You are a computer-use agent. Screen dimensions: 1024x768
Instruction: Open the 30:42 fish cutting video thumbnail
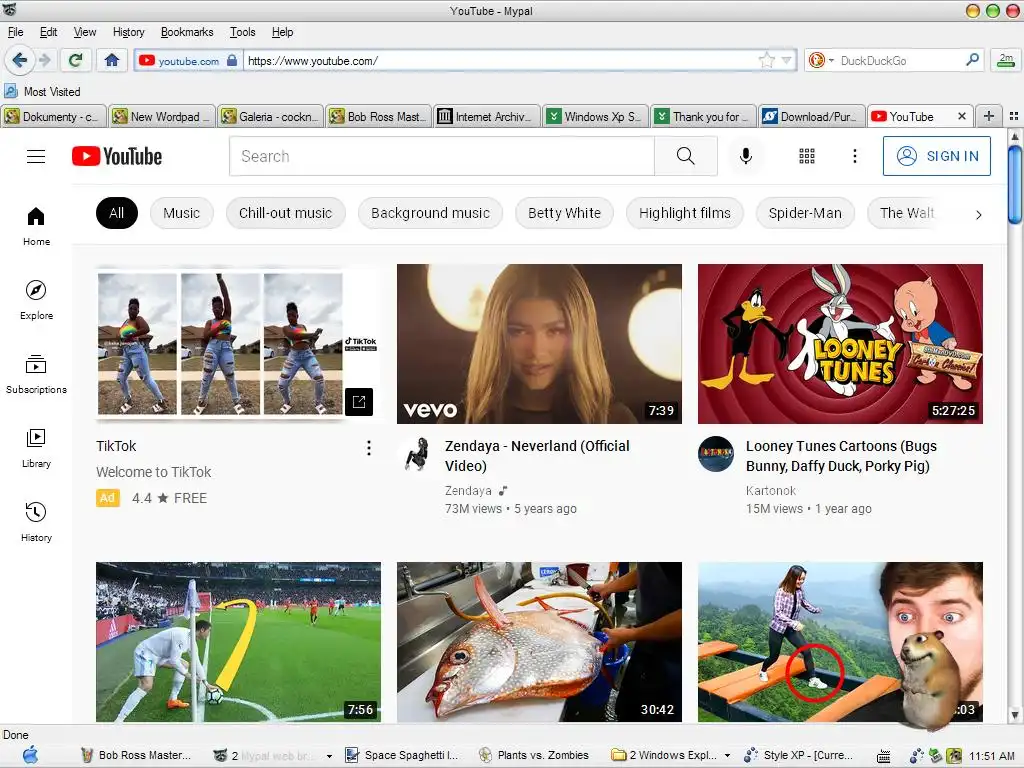coord(539,642)
